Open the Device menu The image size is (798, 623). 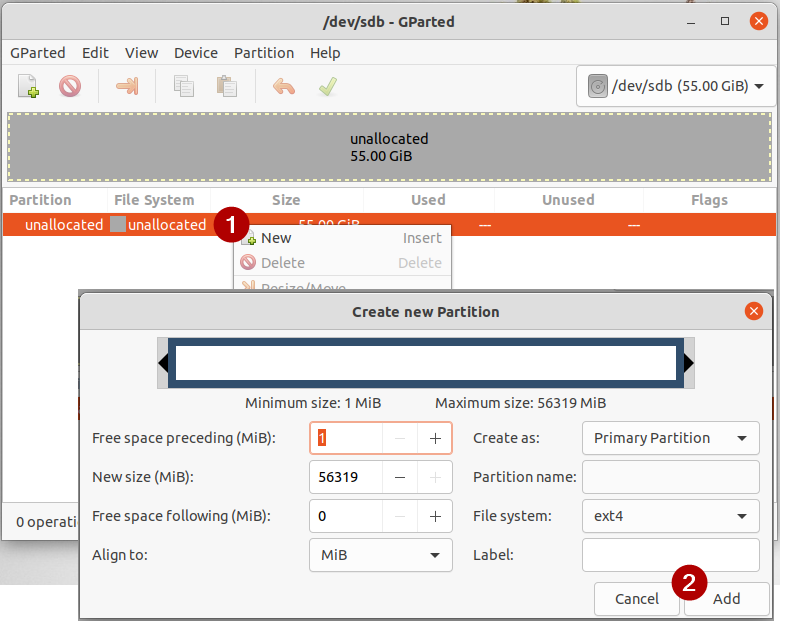point(196,53)
